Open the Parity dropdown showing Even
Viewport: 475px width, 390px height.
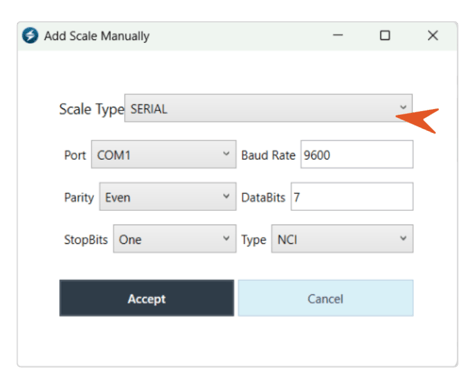pyautogui.click(x=168, y=197)
